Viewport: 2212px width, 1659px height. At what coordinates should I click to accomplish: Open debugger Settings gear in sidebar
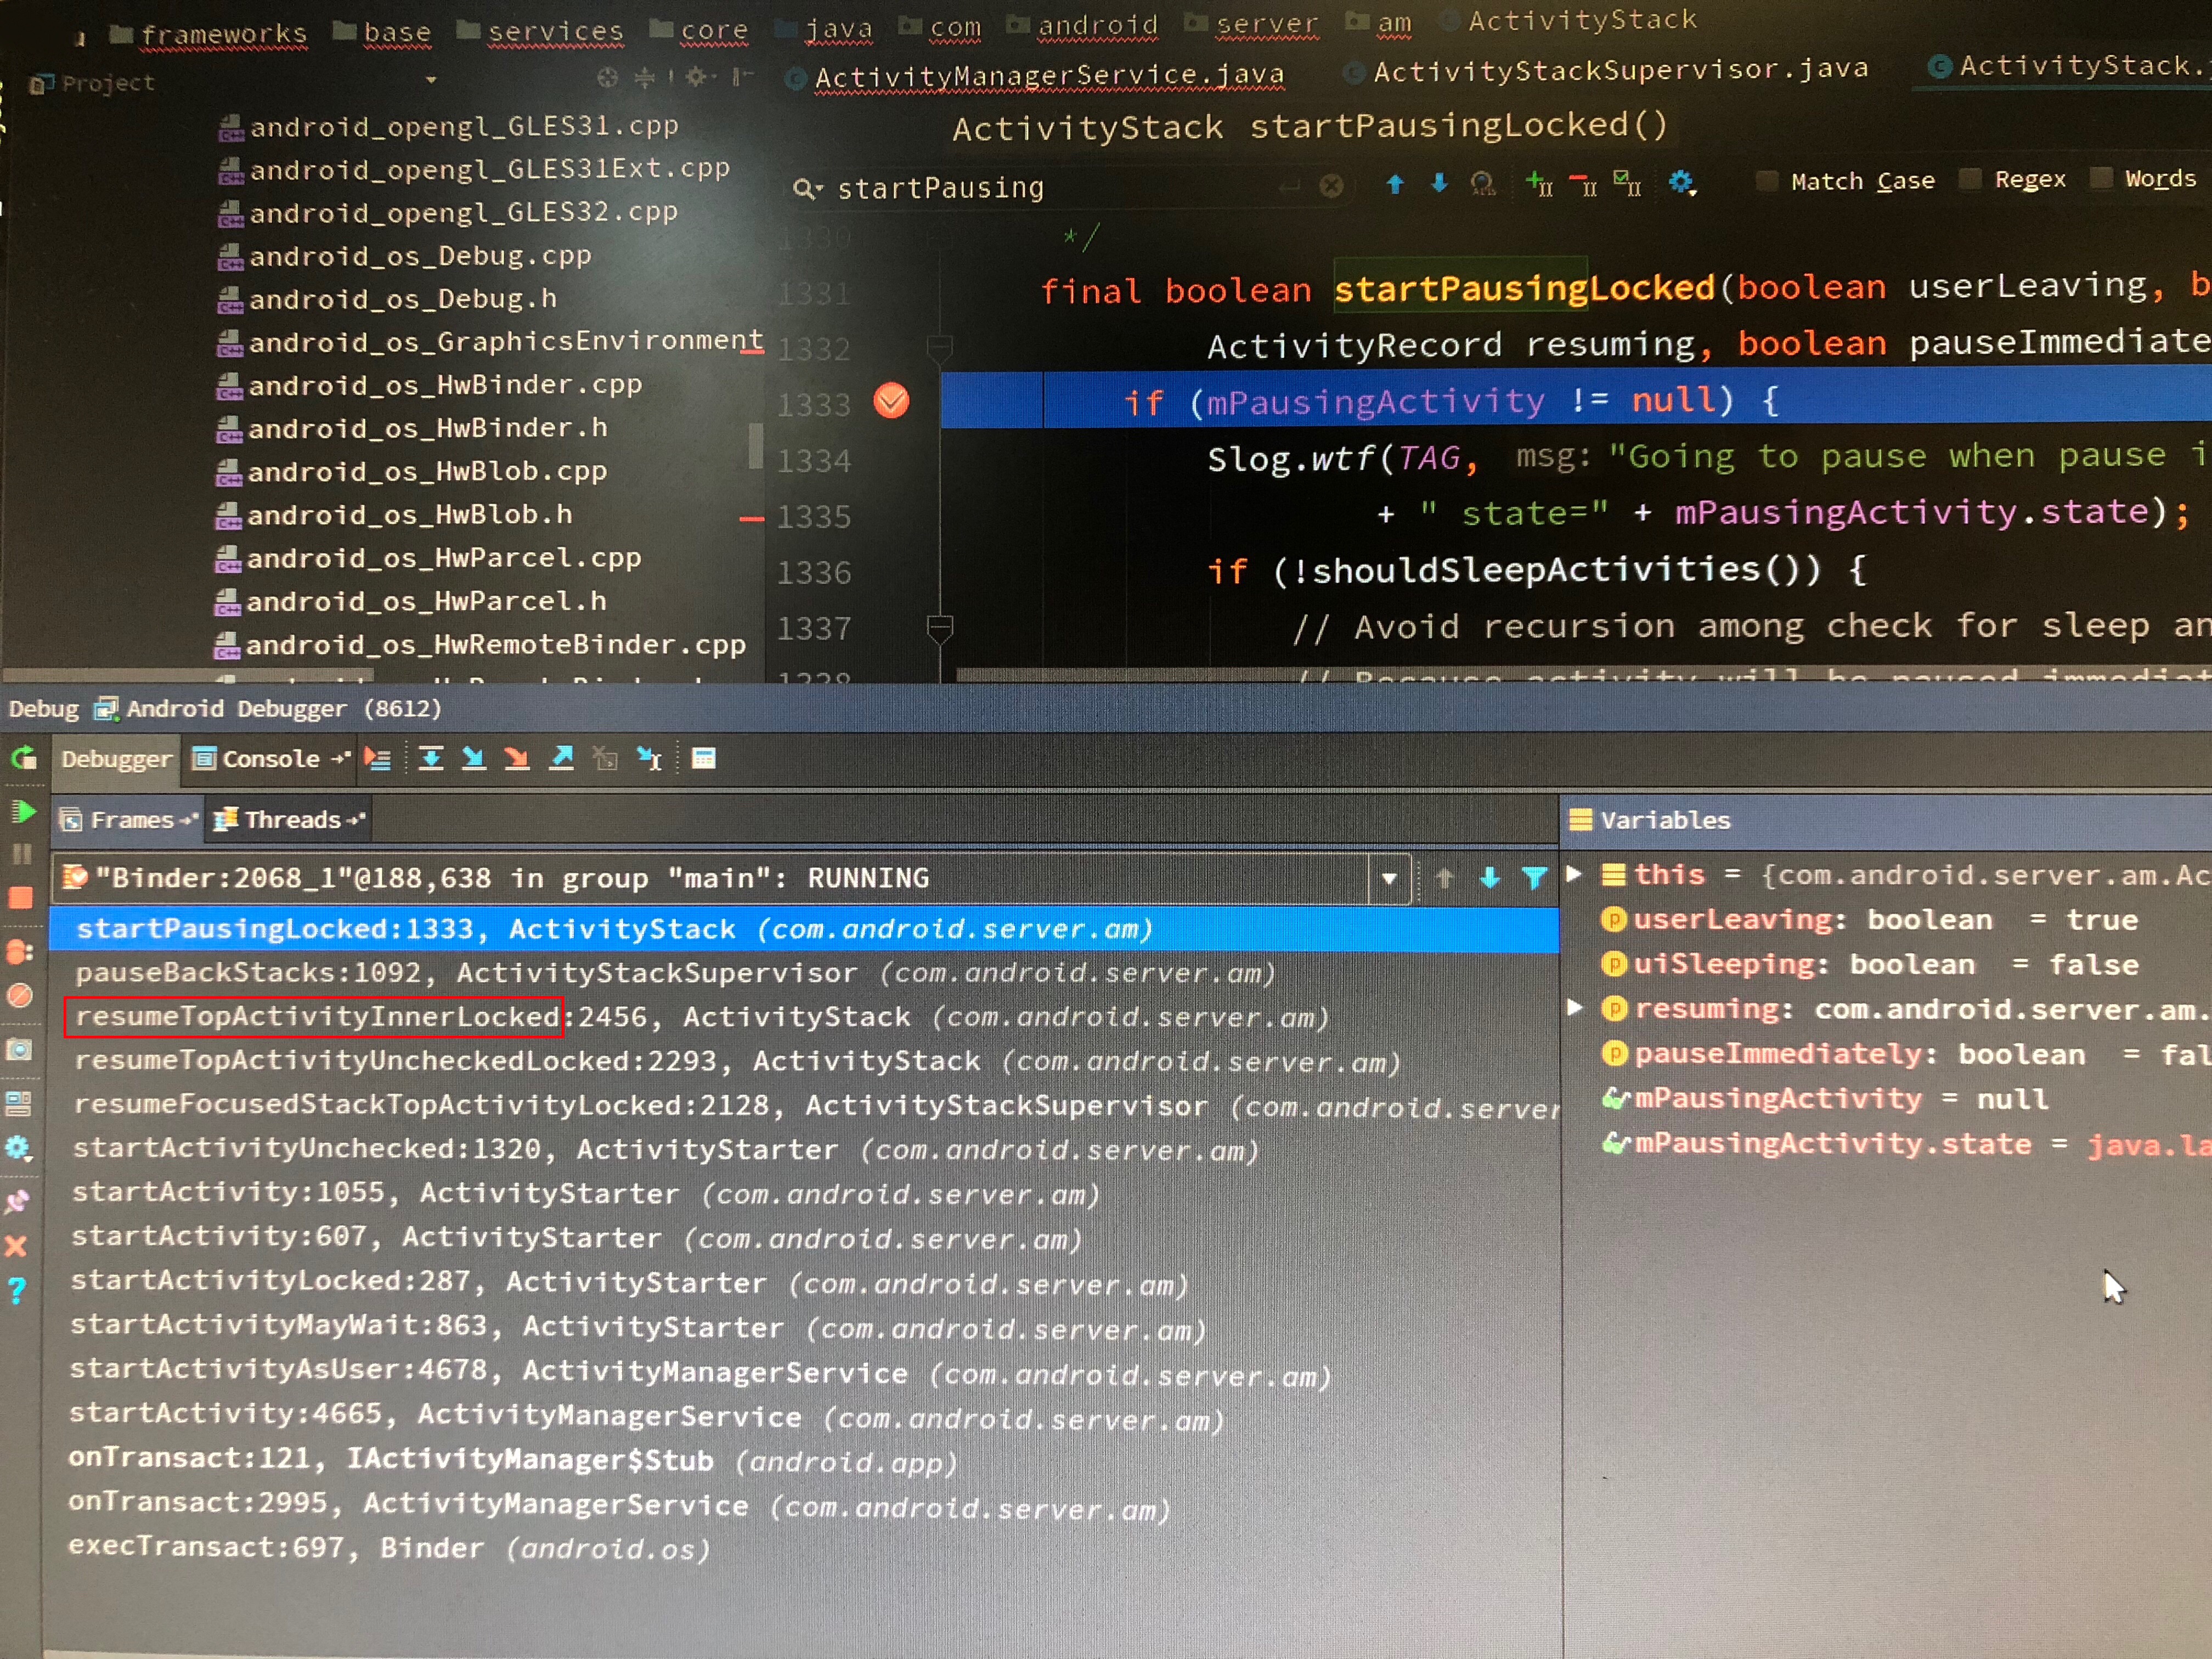(x=18, y=1148)
